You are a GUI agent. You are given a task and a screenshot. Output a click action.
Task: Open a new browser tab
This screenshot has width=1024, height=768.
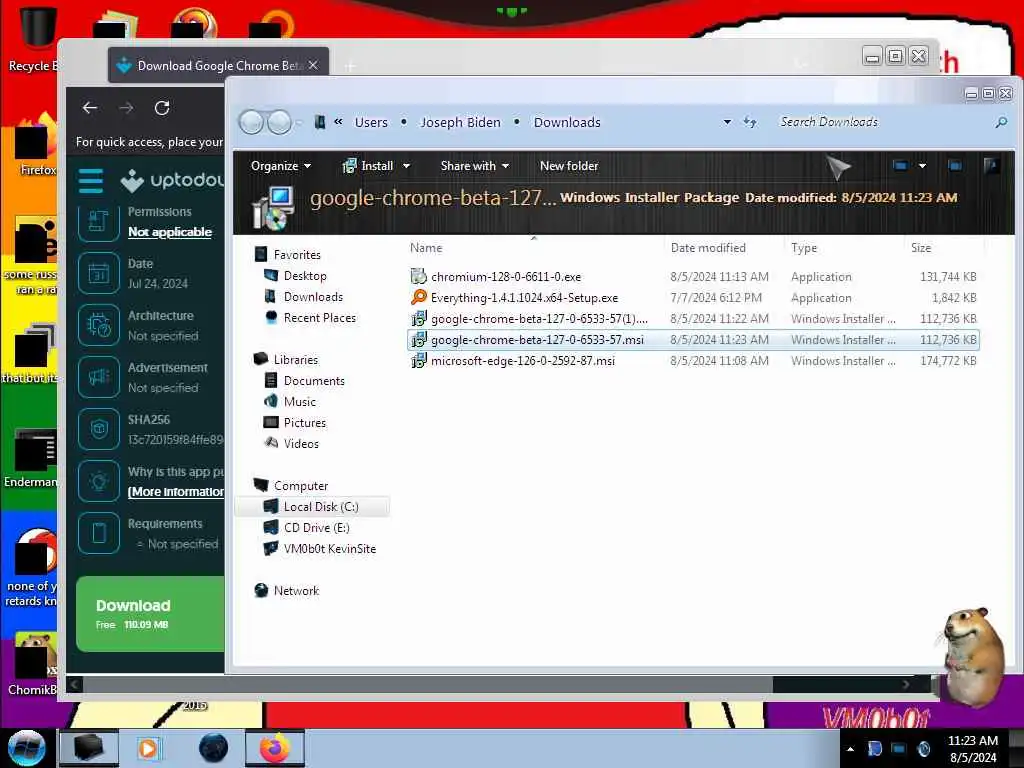click(350, 66)
